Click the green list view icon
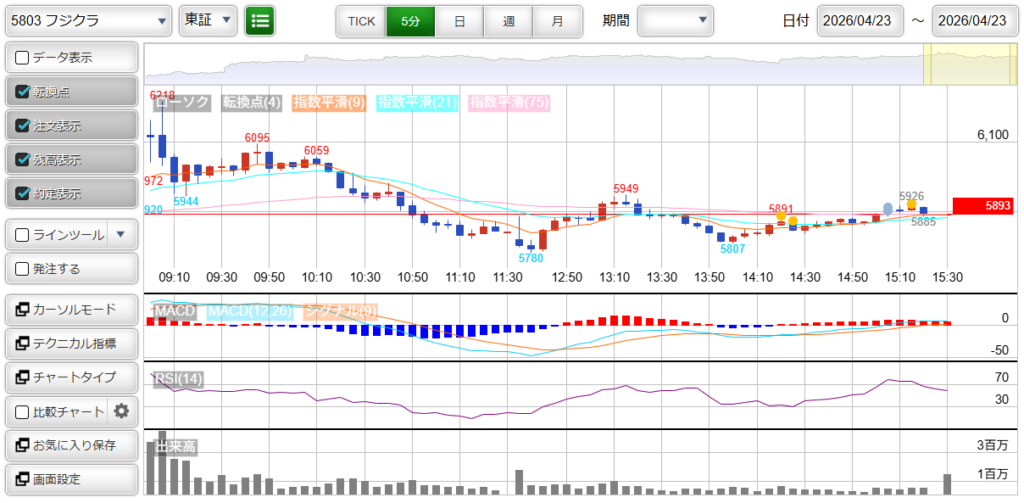Viewport: 1024px width, 503px height. 260,20
